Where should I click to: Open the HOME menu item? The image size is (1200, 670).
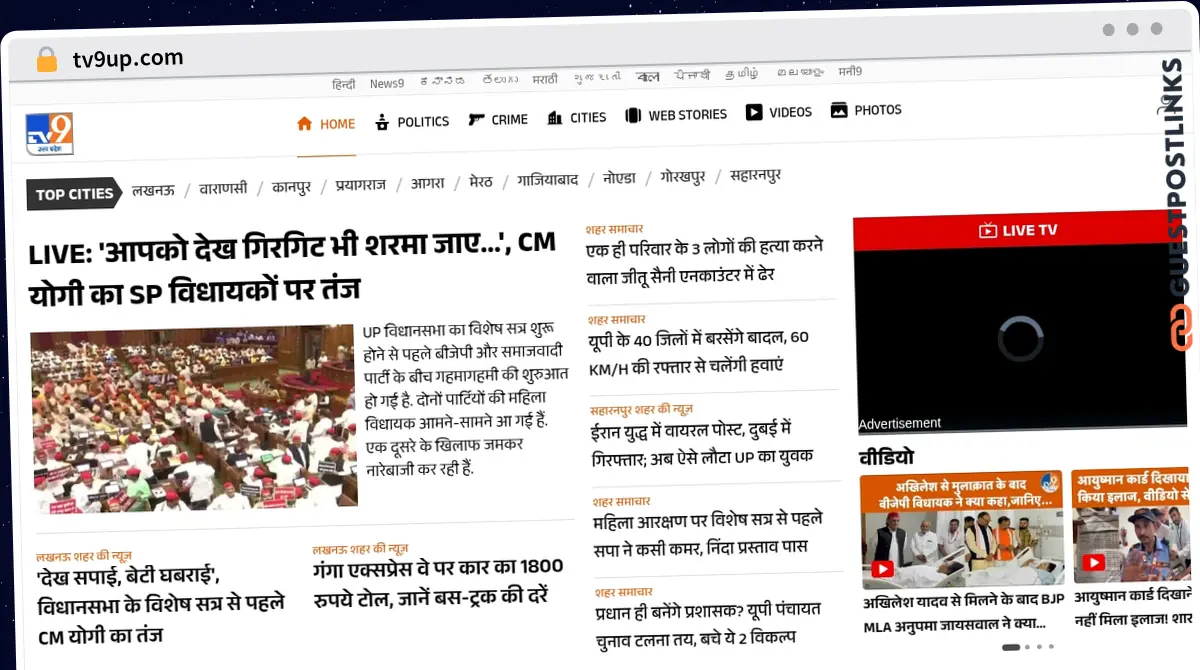[337, 124]
